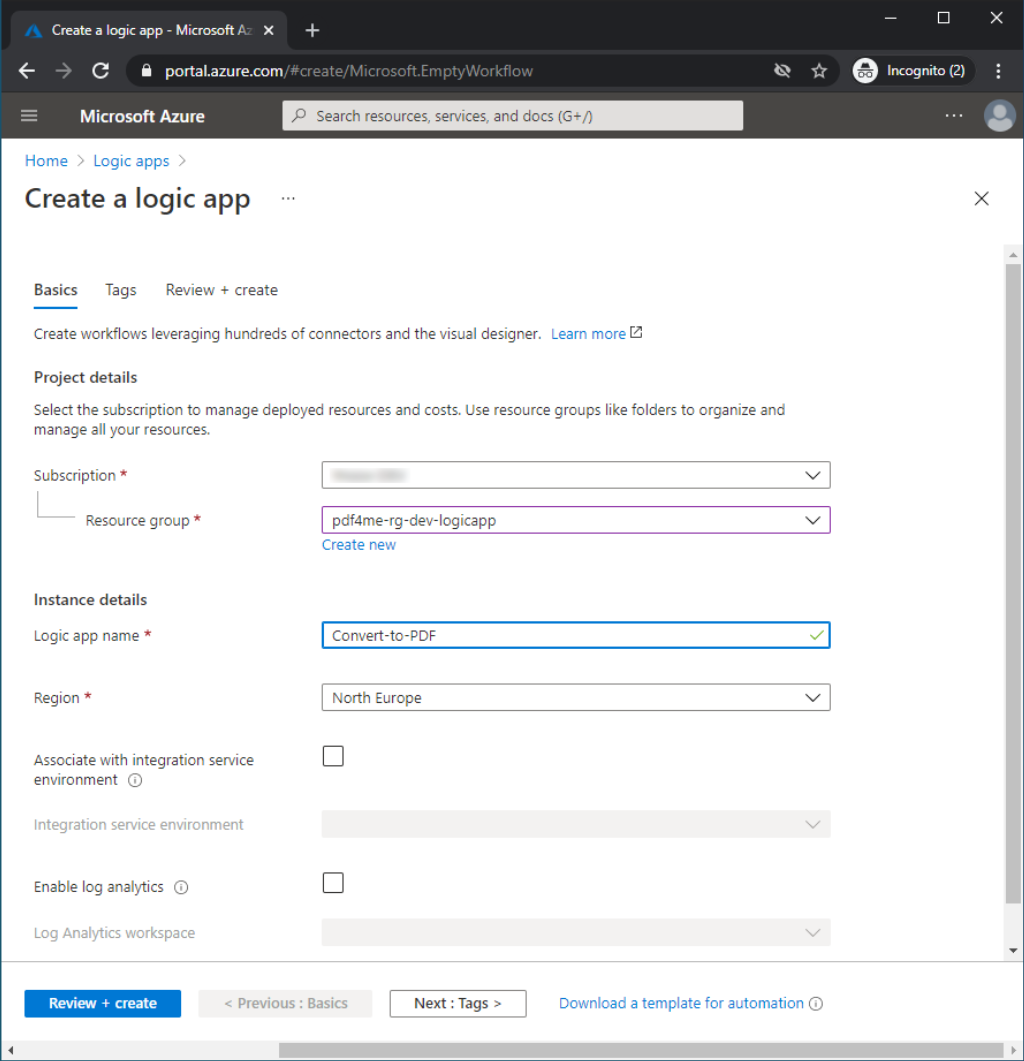Image resolution: width=1024 pixels, height=1061 pixels.
Task: Click the browser reload icon
Action: coord(100,71)
